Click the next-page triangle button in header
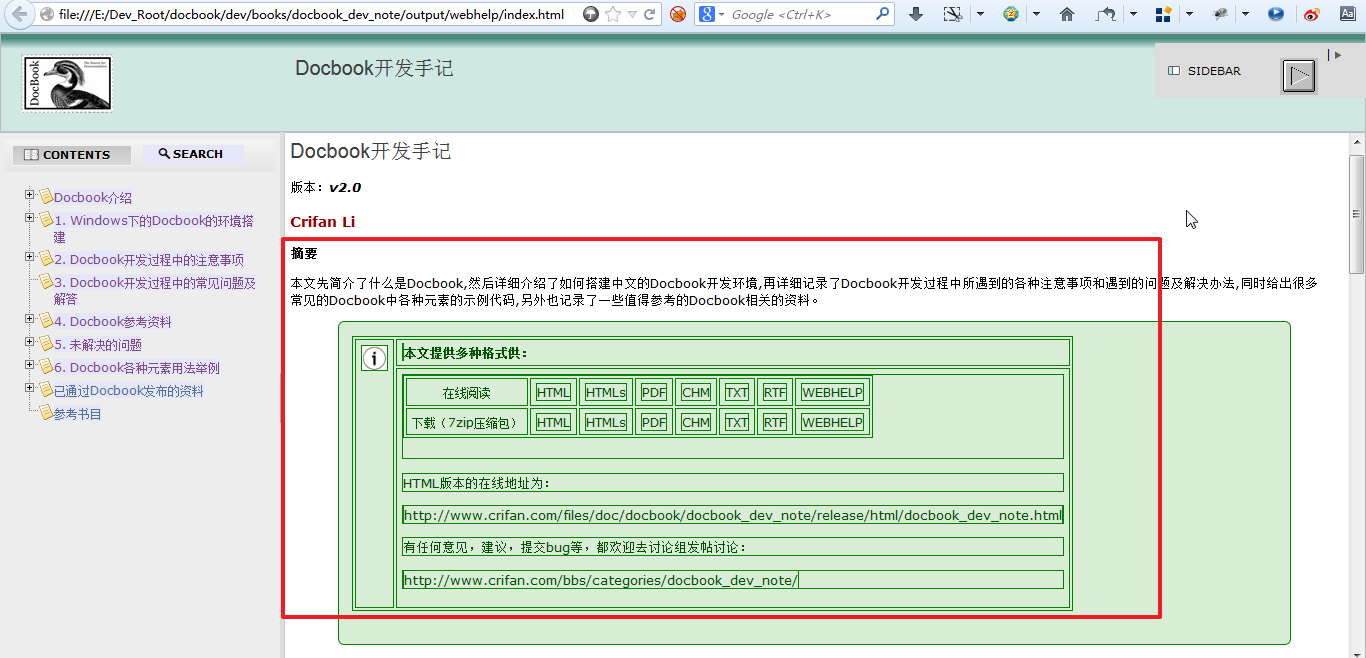Viewport: 1366px width, 658px height. pos(1299,76)
